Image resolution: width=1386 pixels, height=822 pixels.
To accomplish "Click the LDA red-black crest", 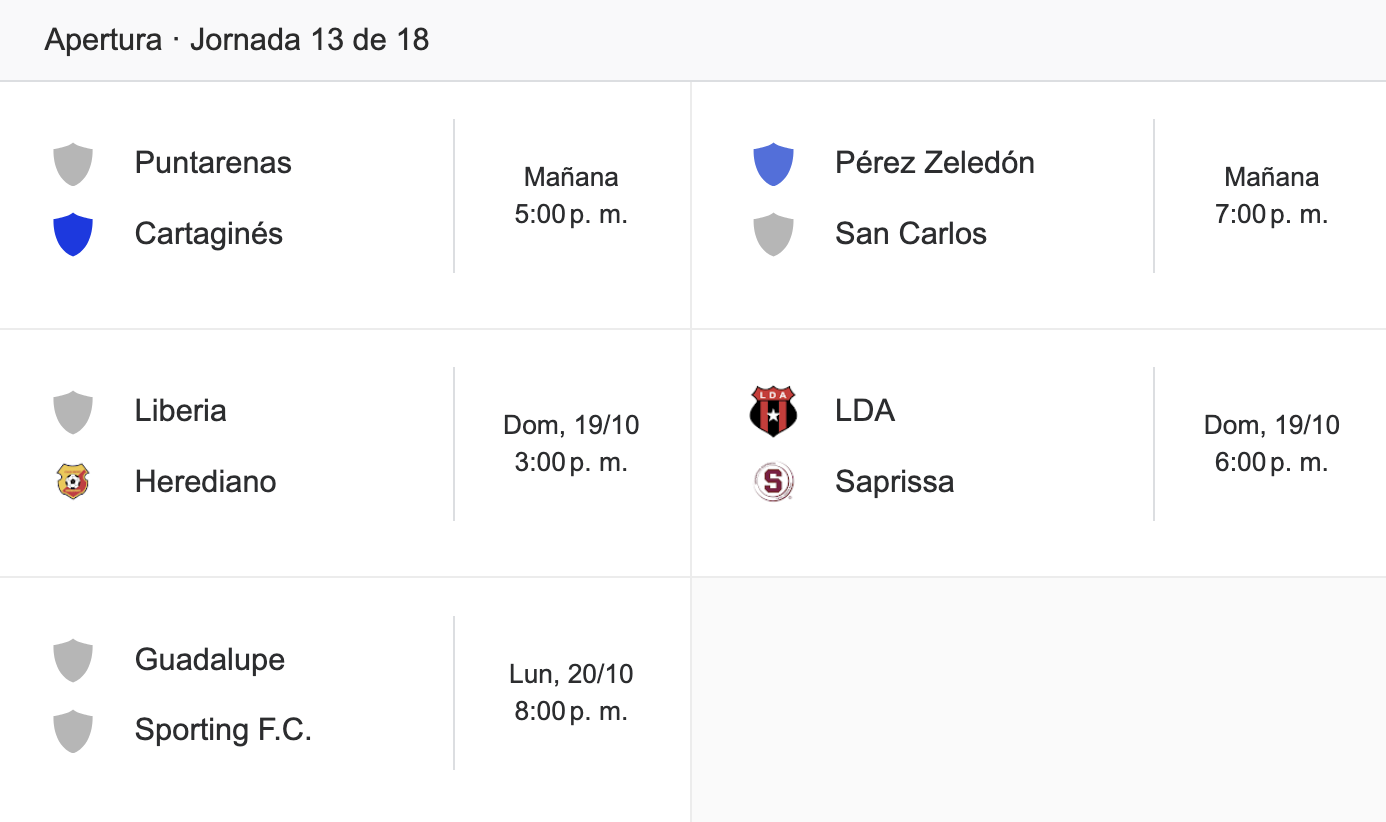I will click(x=773, y=412).
